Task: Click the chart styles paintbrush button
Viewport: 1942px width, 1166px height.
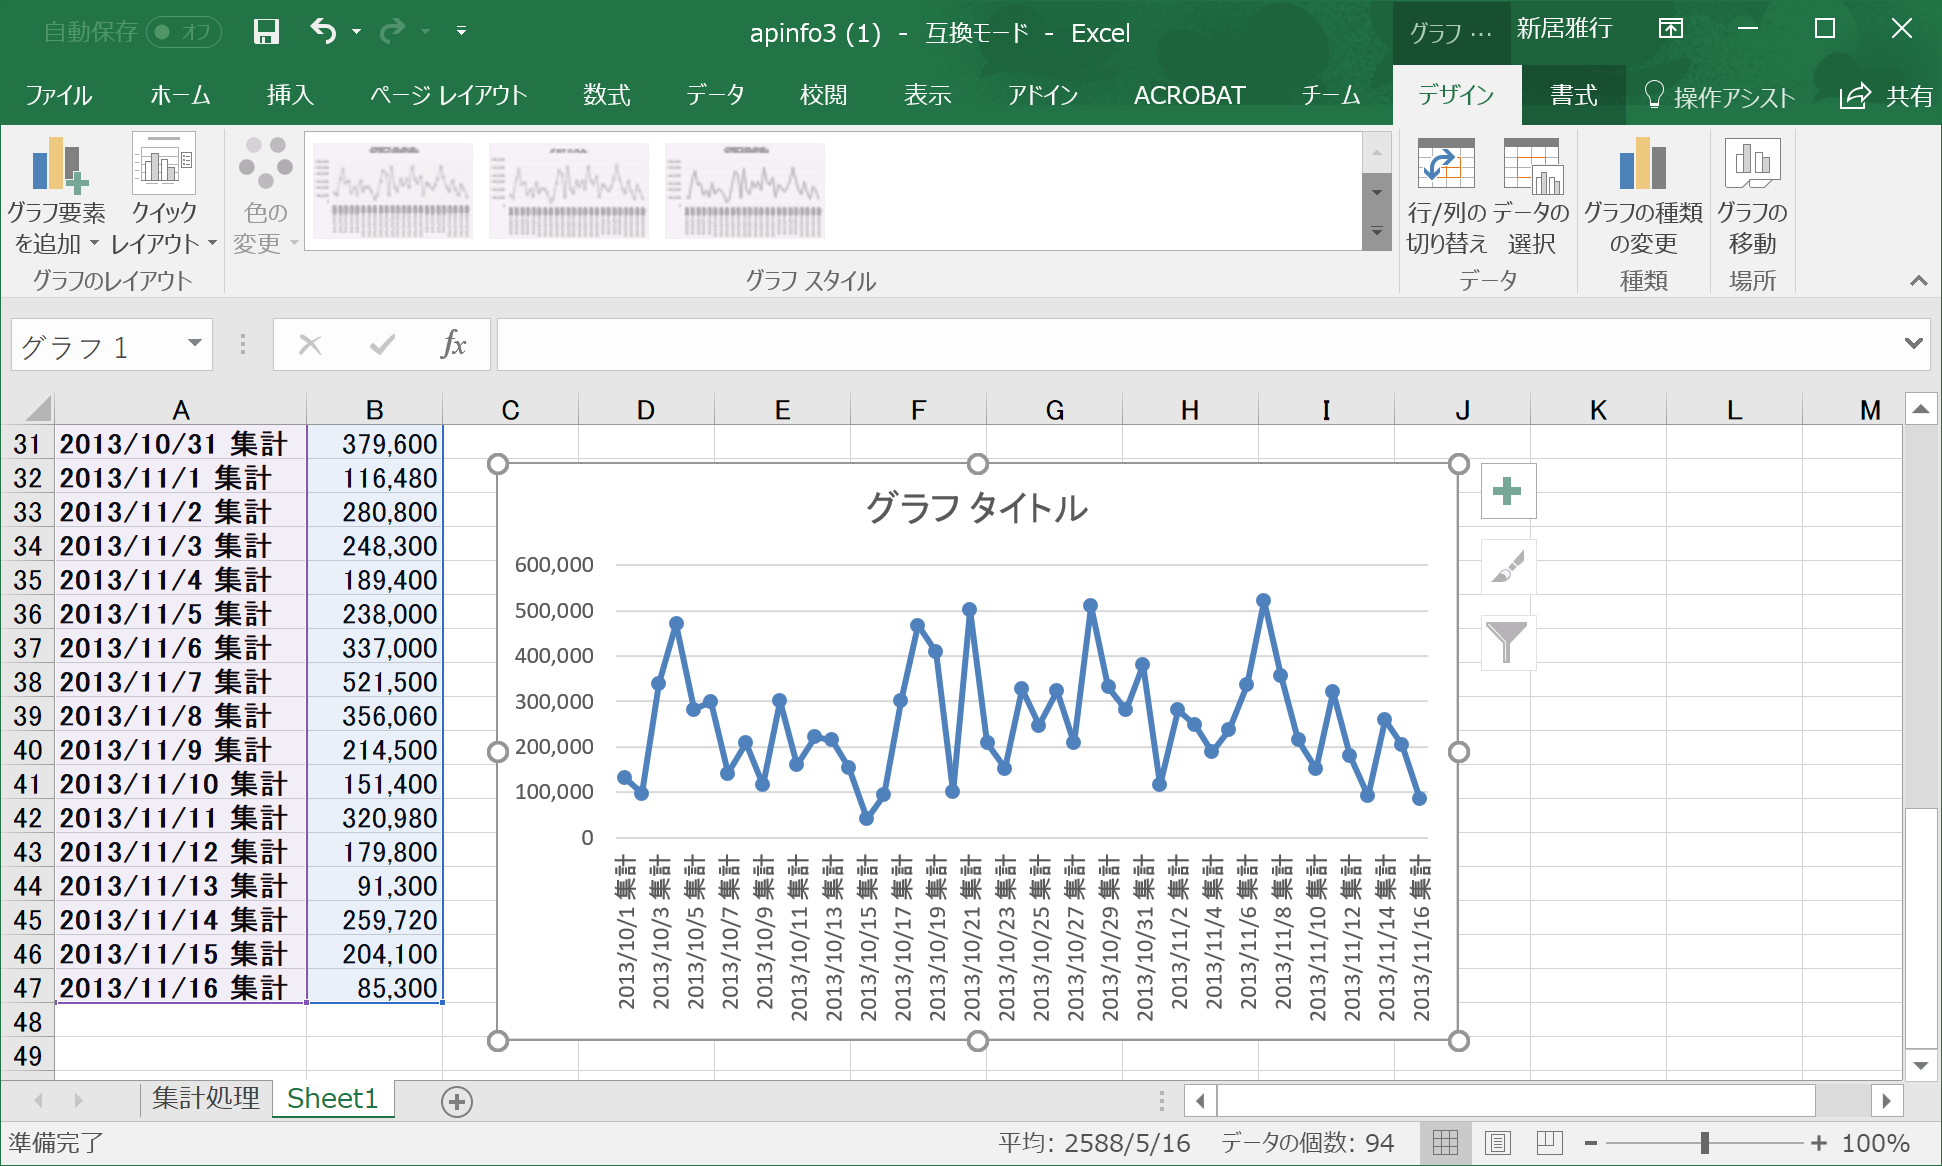Action: pyautogui.click(x=1507, y=567)
